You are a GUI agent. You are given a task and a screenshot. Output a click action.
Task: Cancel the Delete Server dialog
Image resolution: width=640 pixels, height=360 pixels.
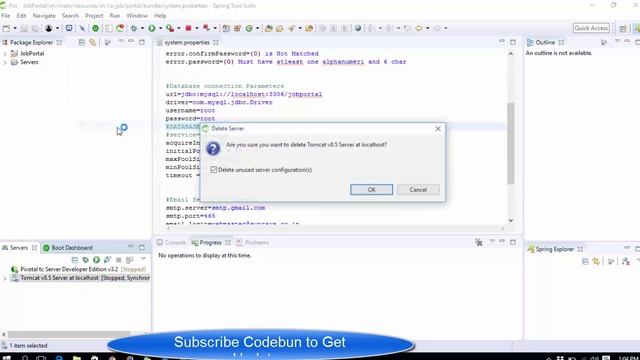pyautogui.click(x=418, y=189)
